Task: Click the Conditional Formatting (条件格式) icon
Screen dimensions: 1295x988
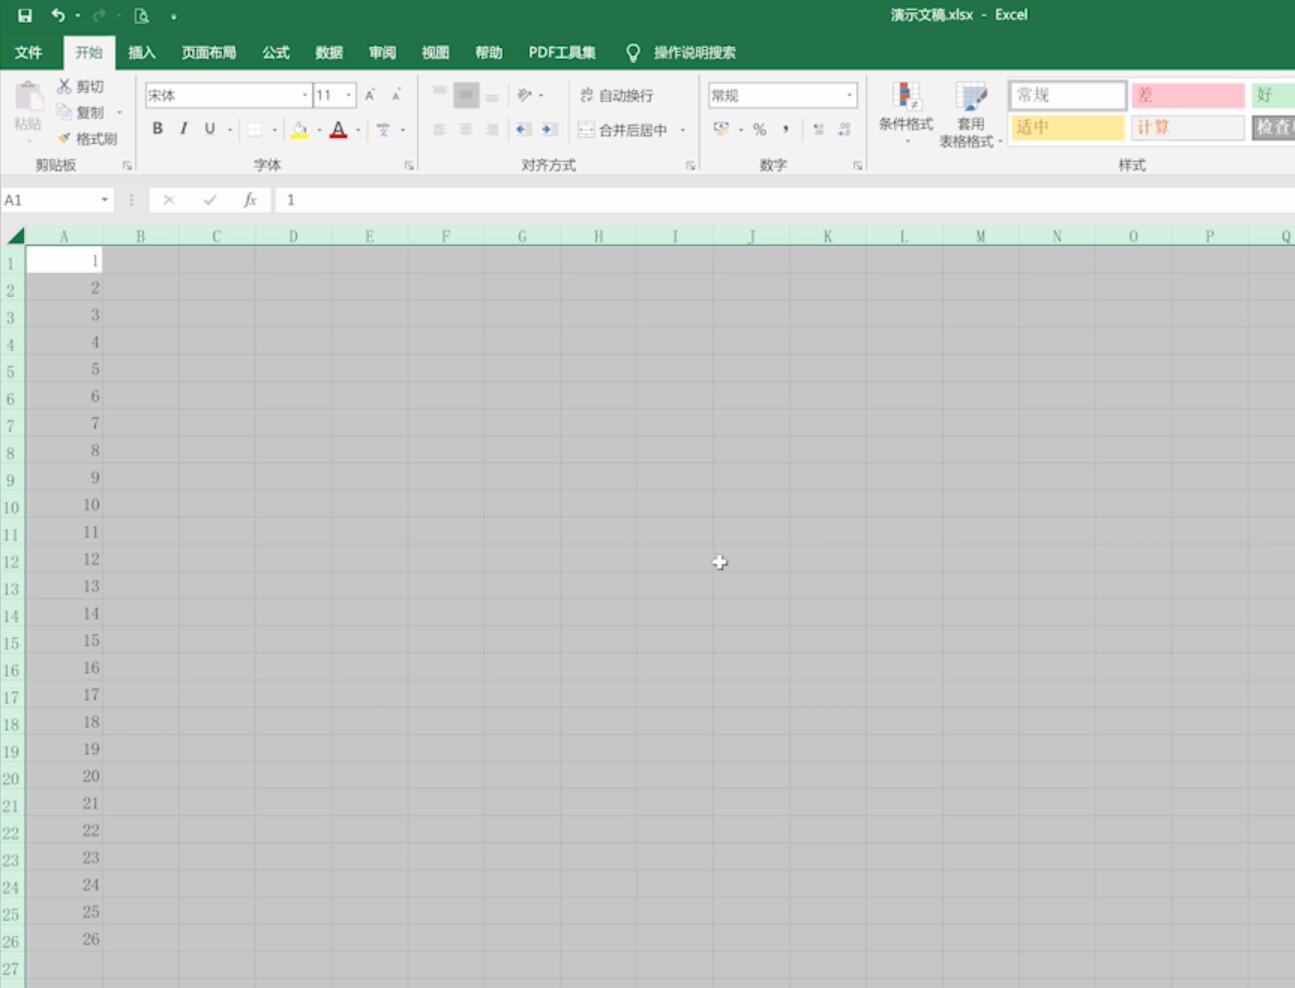Action: (906, 97)
